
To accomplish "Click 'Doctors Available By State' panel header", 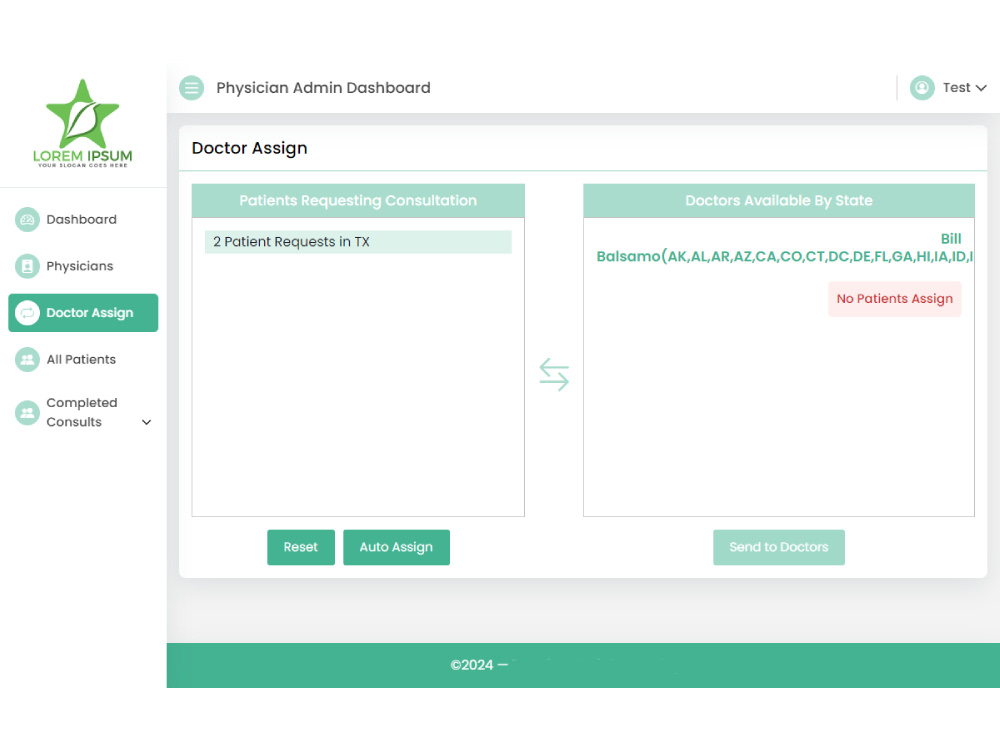I will tap(779, 201).
